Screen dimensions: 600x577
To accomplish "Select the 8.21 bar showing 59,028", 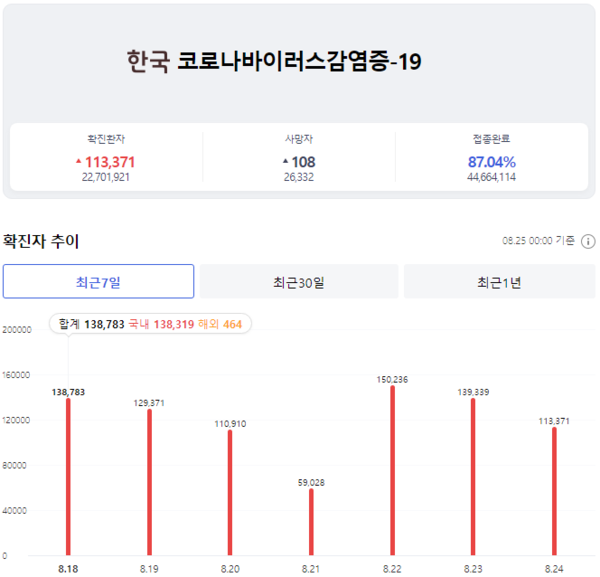I will pos(311,522).
